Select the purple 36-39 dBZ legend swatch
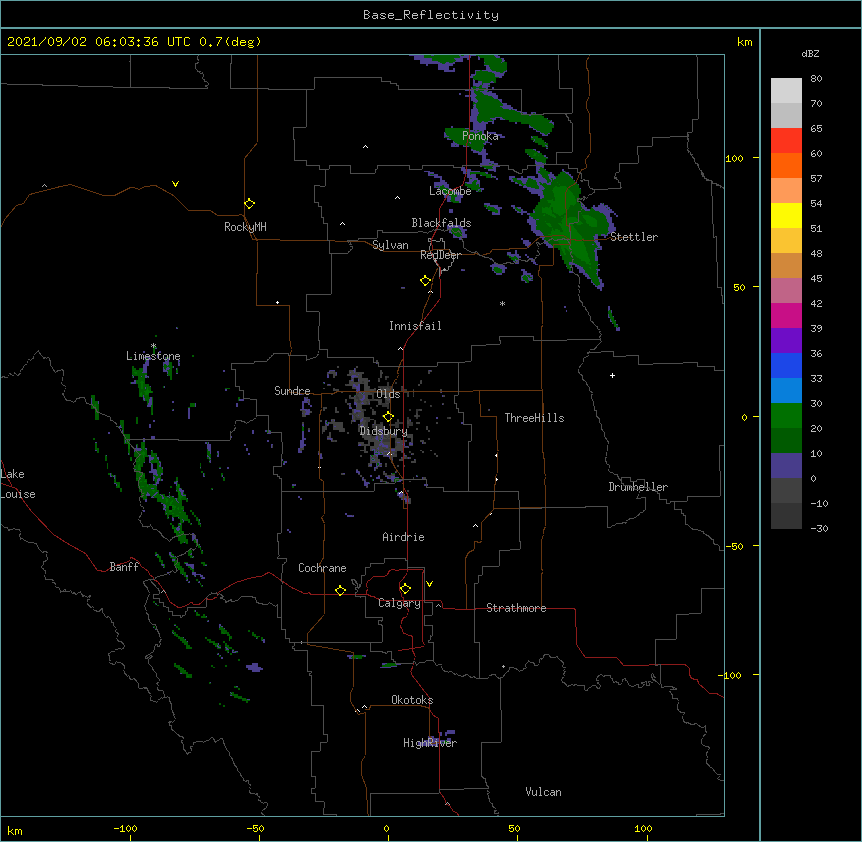 tap(786, 341)
